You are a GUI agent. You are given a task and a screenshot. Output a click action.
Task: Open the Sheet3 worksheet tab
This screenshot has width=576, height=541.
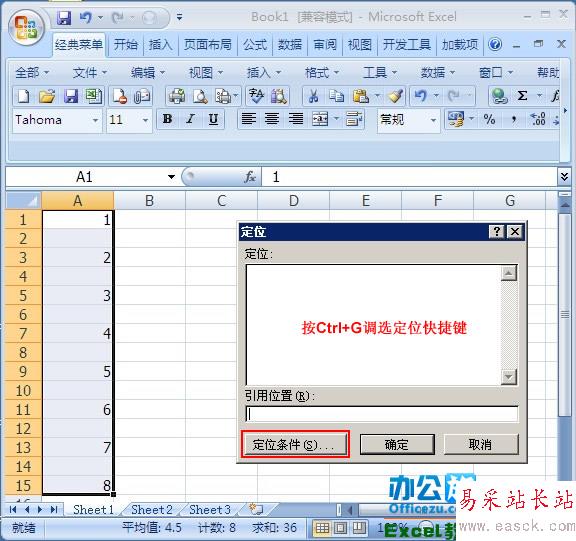[210, 509]
